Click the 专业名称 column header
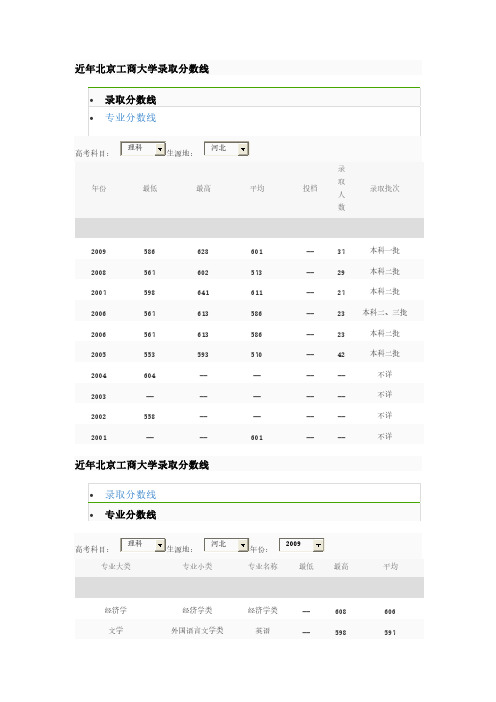 [263, 566]
